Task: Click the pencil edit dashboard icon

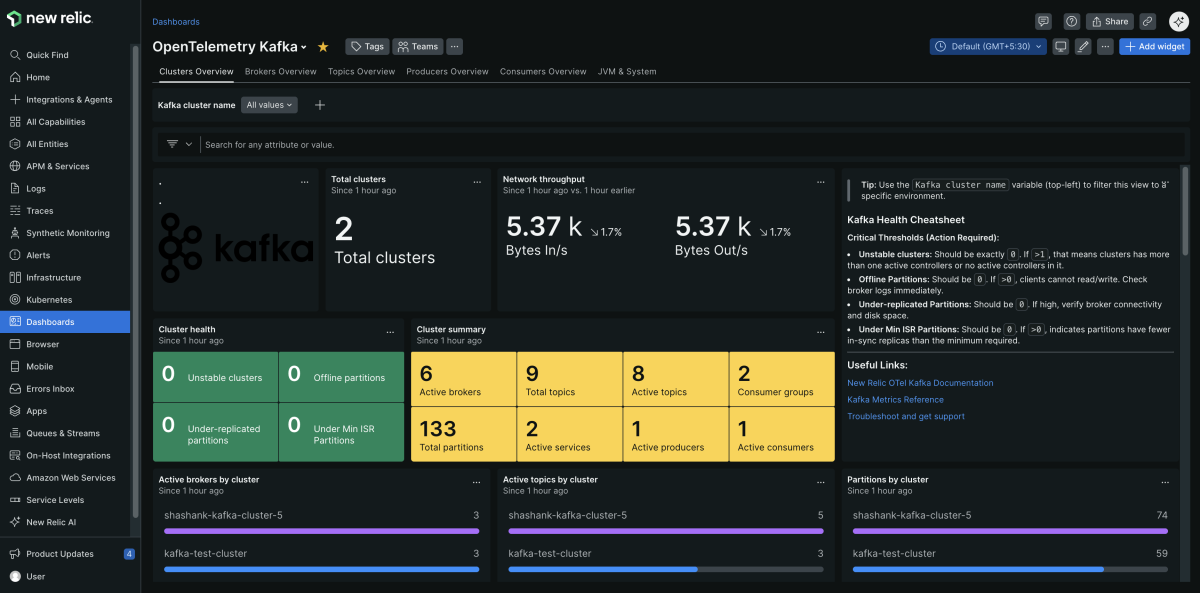Action: [x=1083, y=47]
